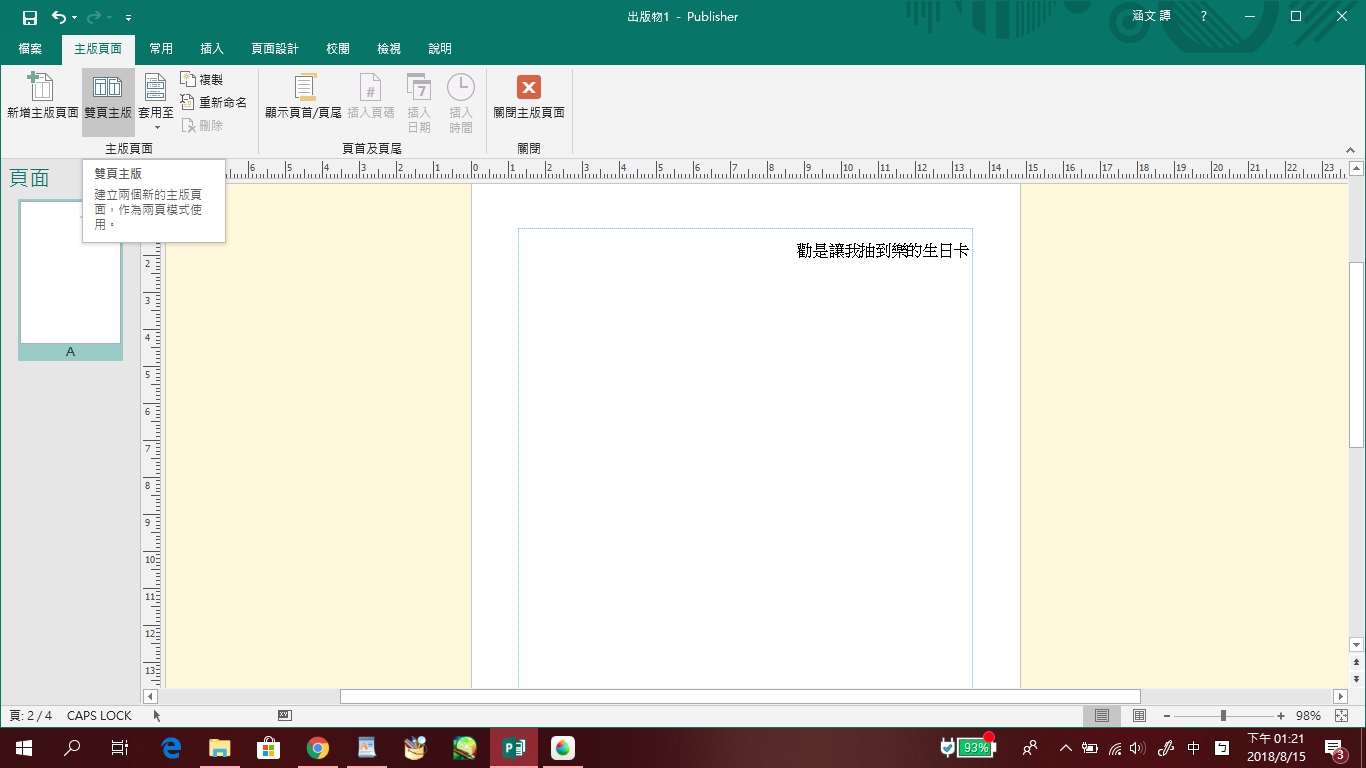Viewport: 1366px width, 768px height.
Task: Open Publisher from the Windows taskbar
Action: pos(514,747)
